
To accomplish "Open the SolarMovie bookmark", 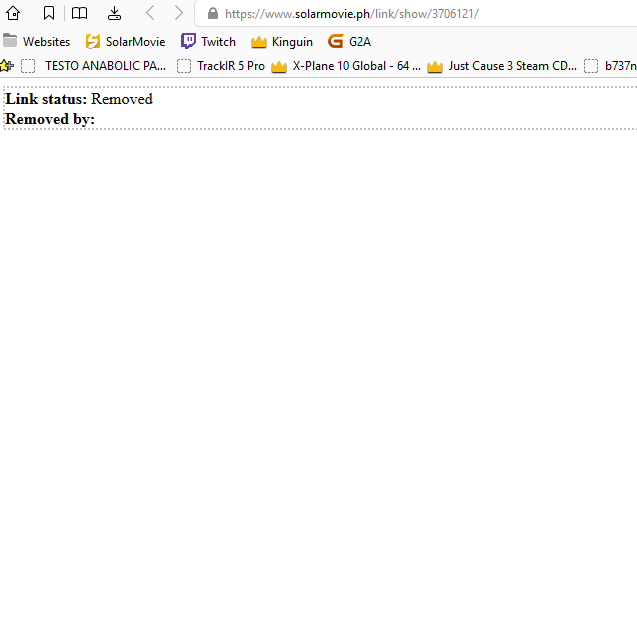I will 125,42.
